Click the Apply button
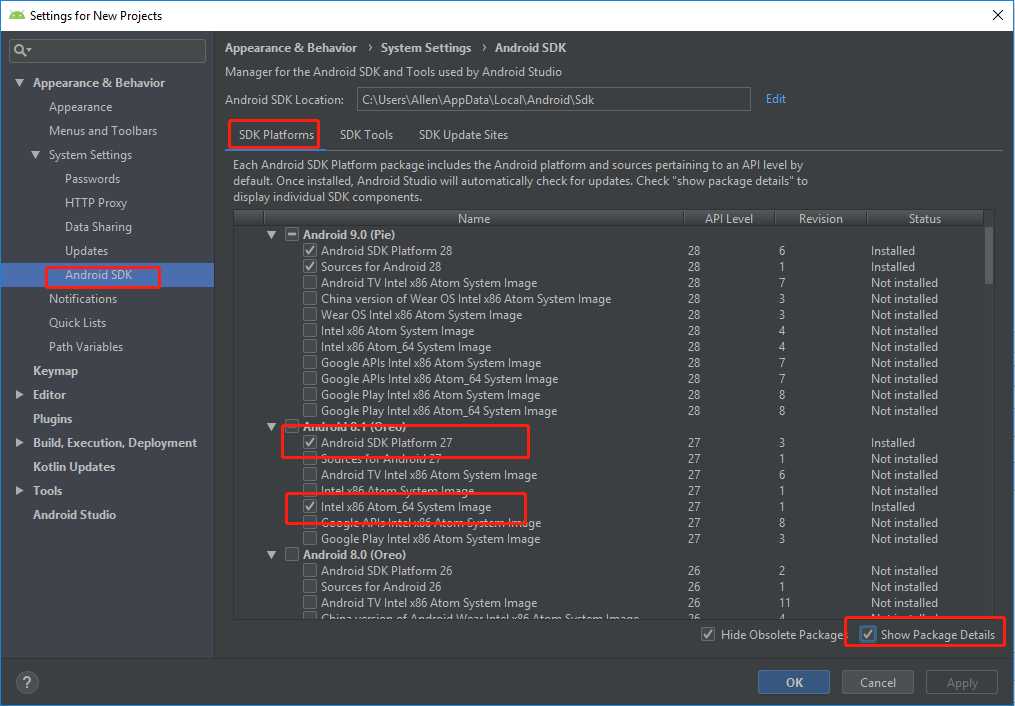The image size is (1015, 706). (962, 682)
